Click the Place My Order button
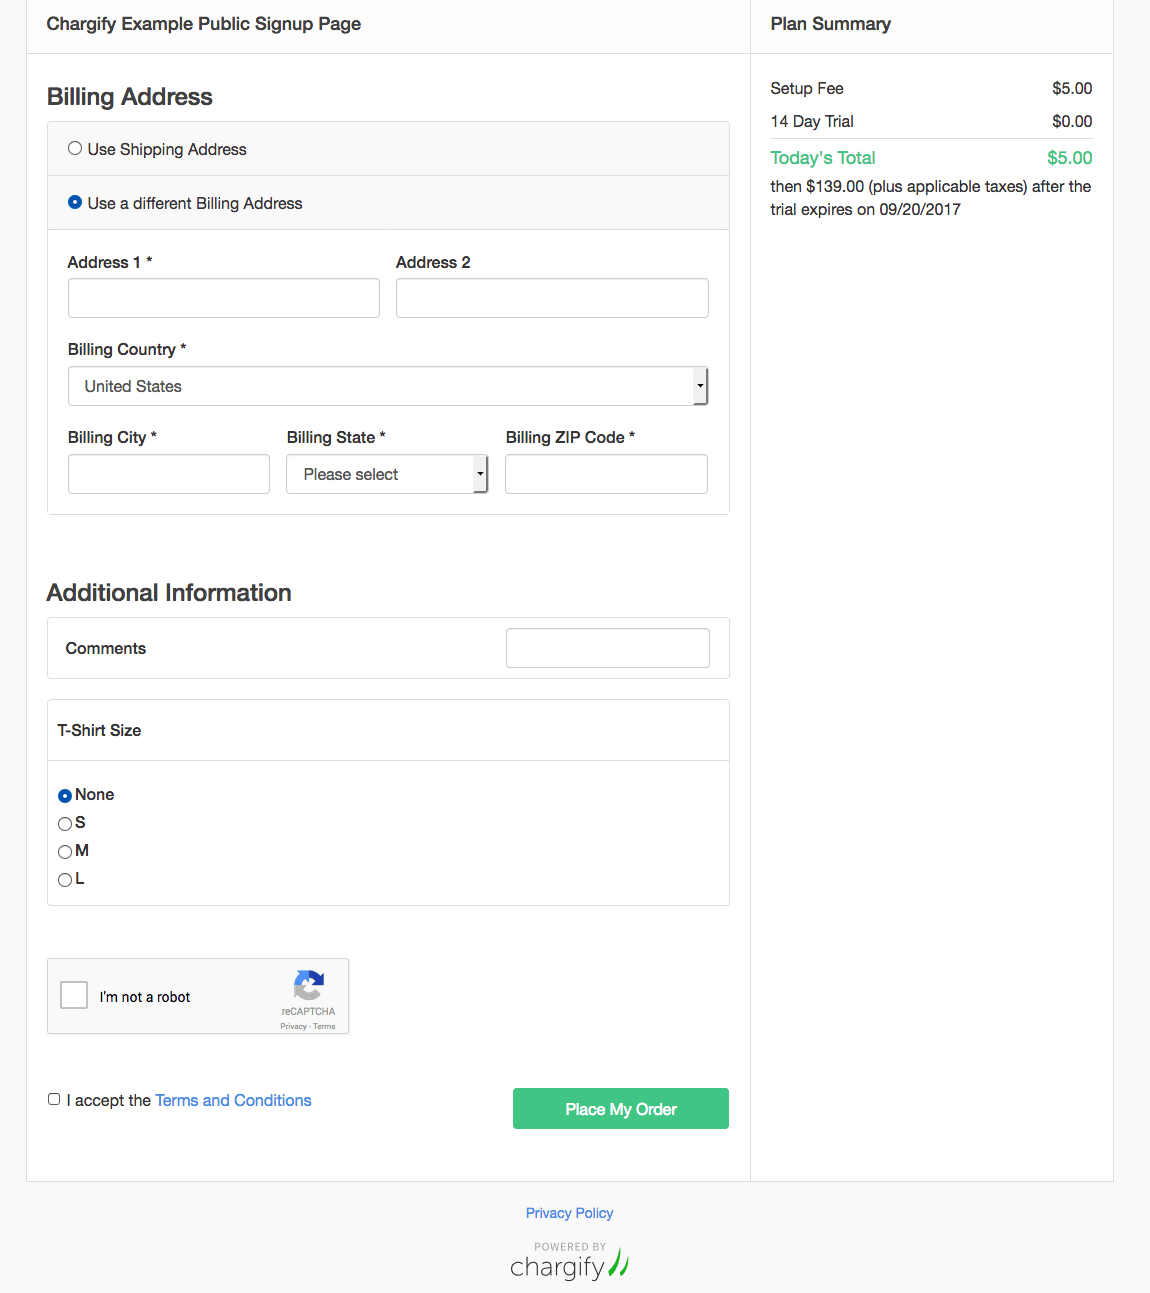Screen dimensions: 1150x1293 [620, 1109]
